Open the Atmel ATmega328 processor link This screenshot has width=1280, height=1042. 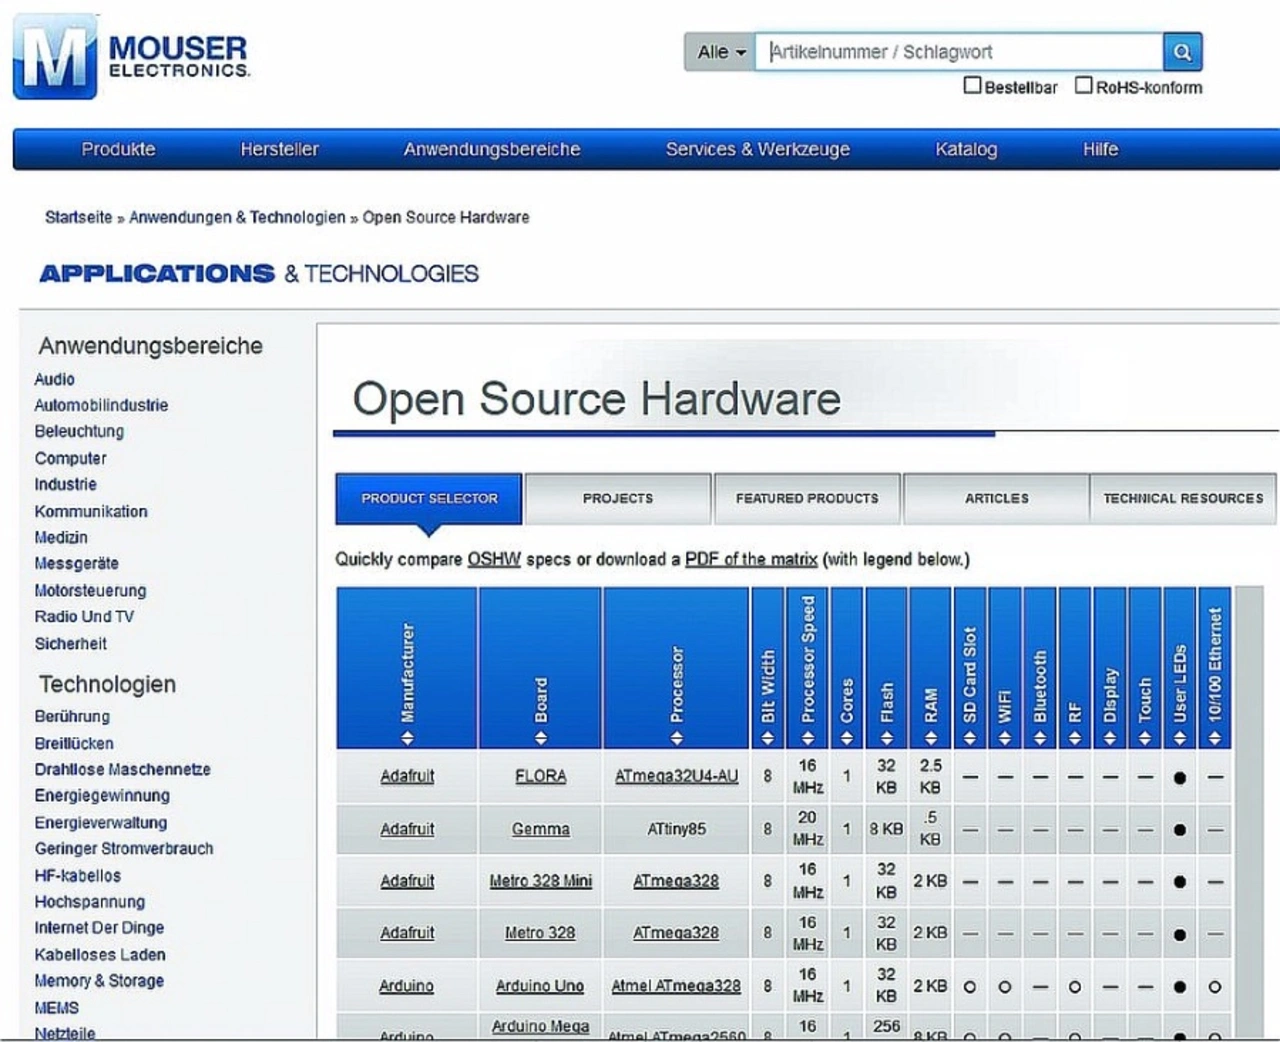pos(676,986)
